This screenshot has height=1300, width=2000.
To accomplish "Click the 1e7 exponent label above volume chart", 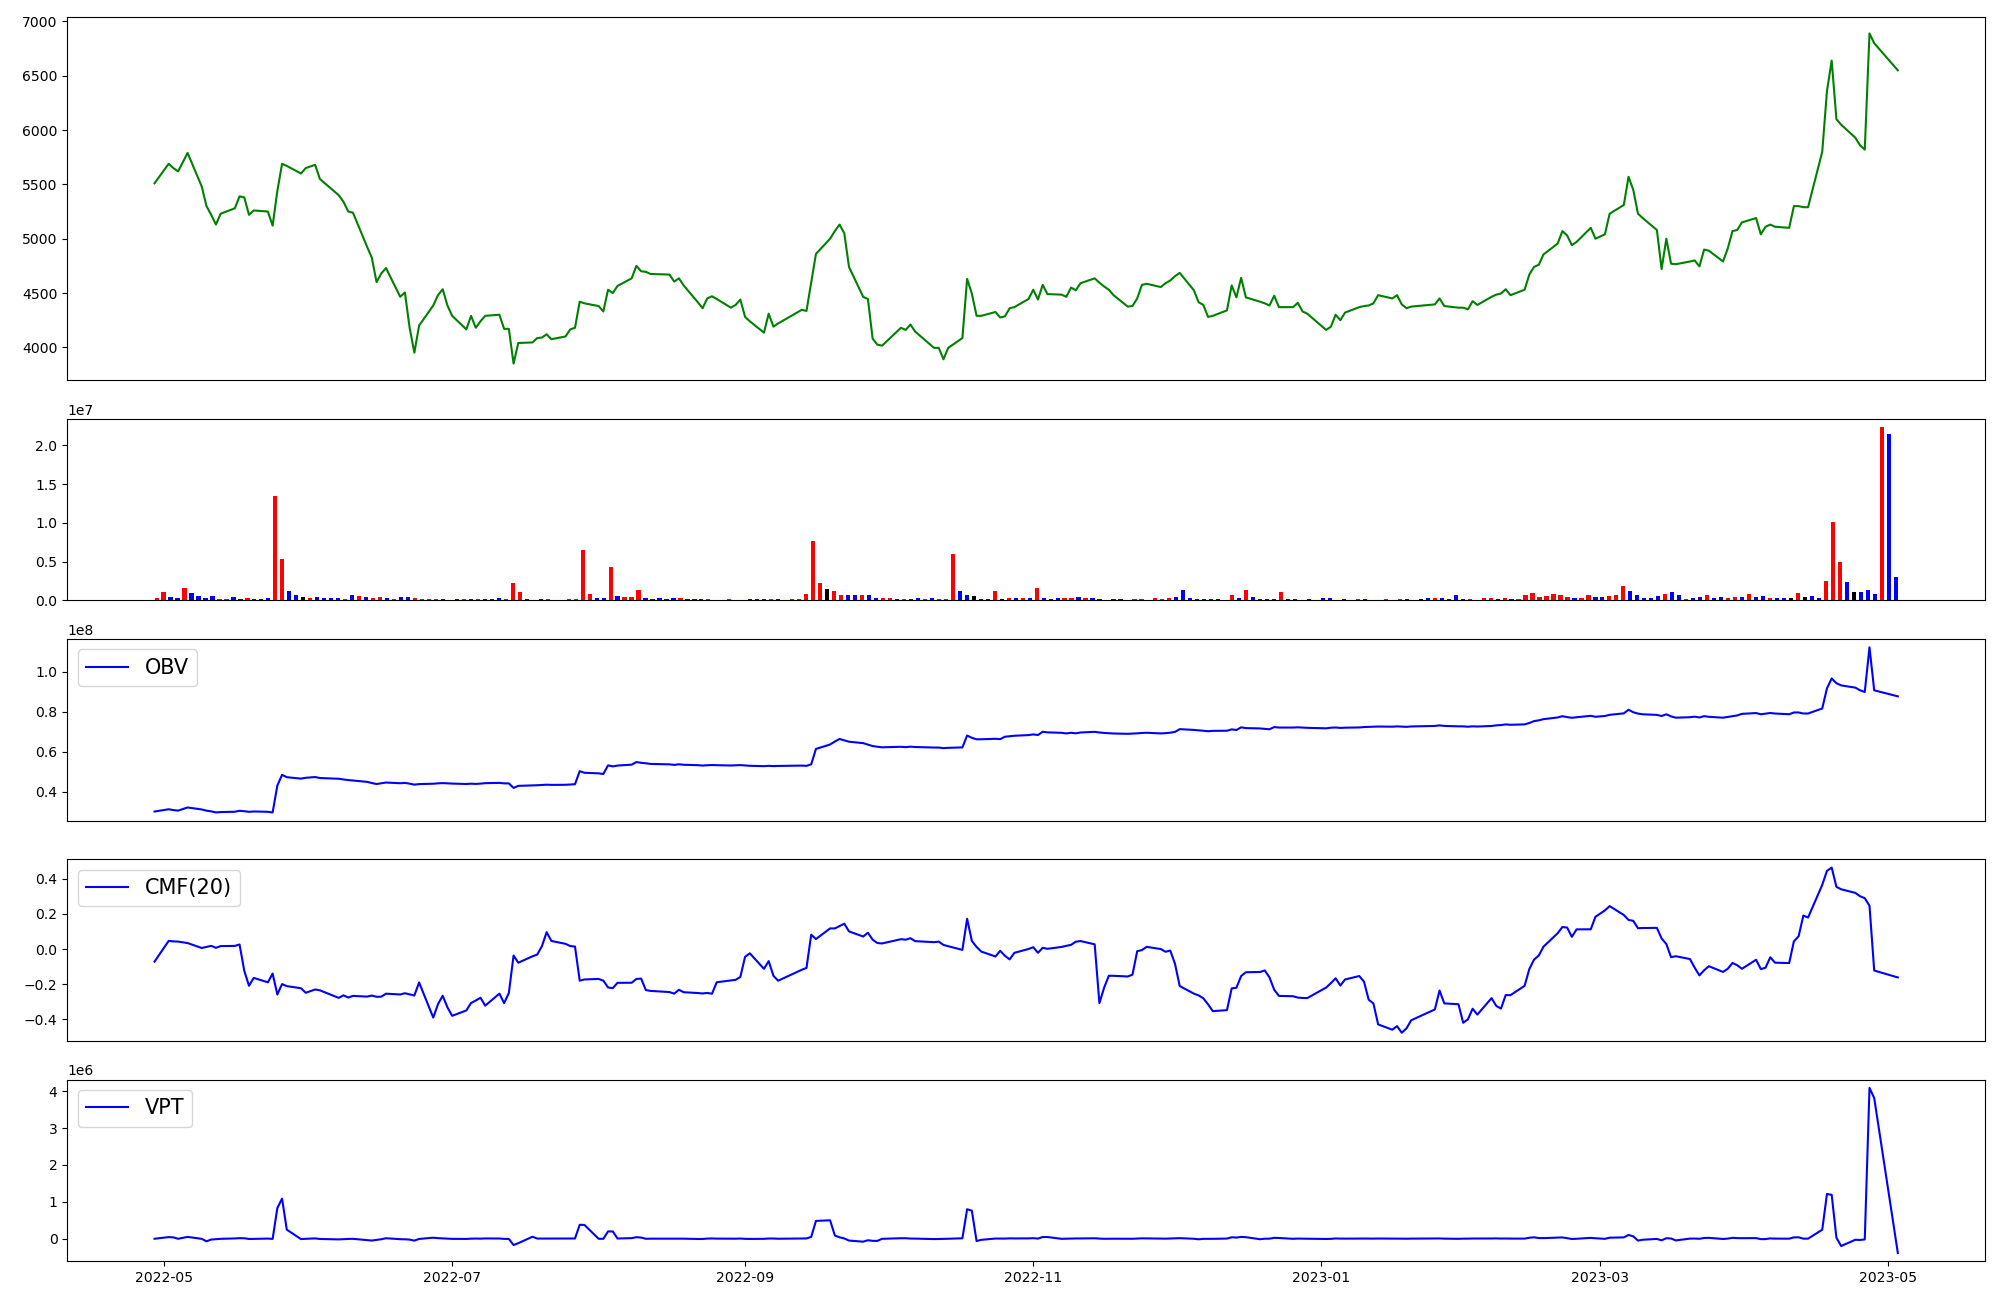I will point(81,410).
